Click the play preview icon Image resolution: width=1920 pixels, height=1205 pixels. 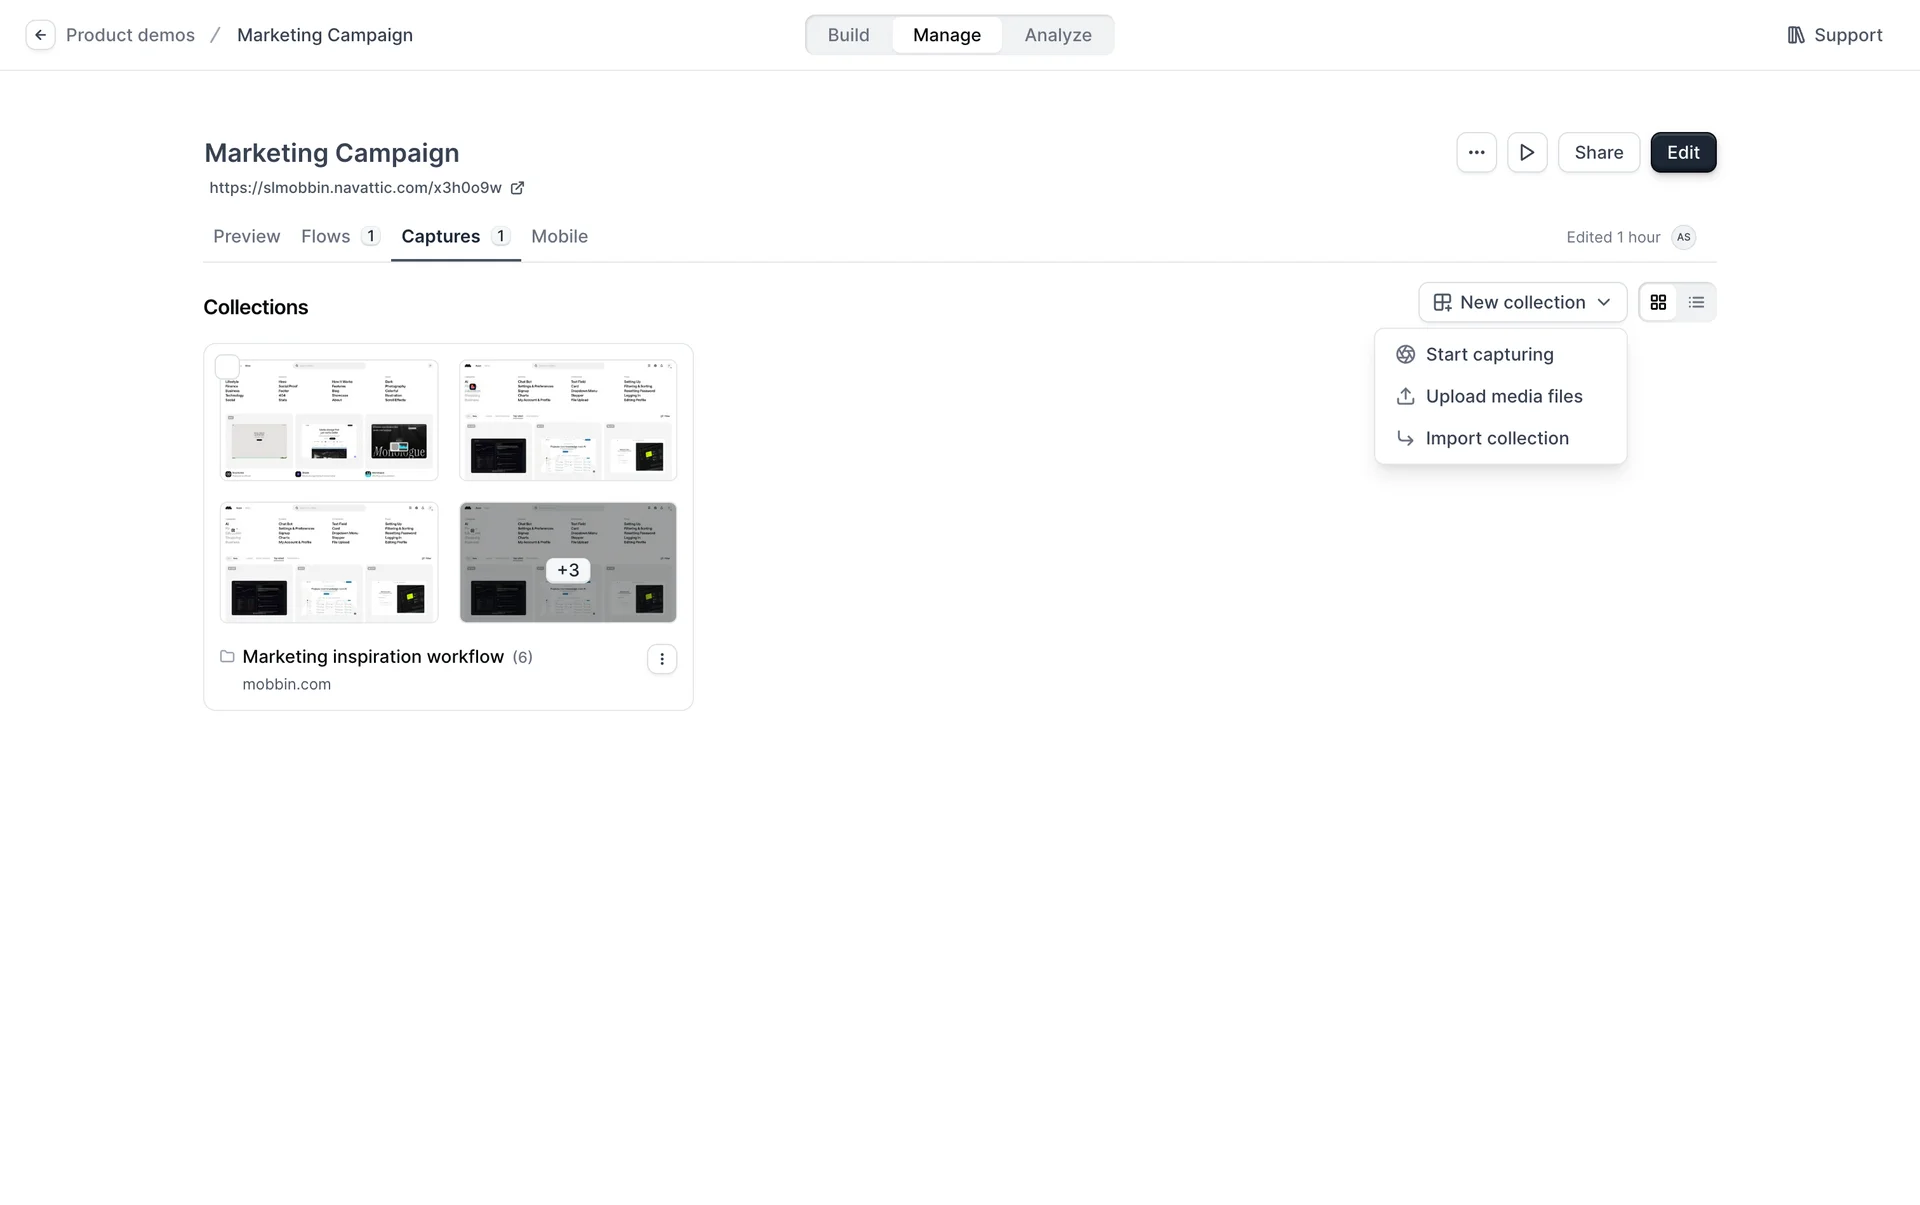tap(1527, 153)
